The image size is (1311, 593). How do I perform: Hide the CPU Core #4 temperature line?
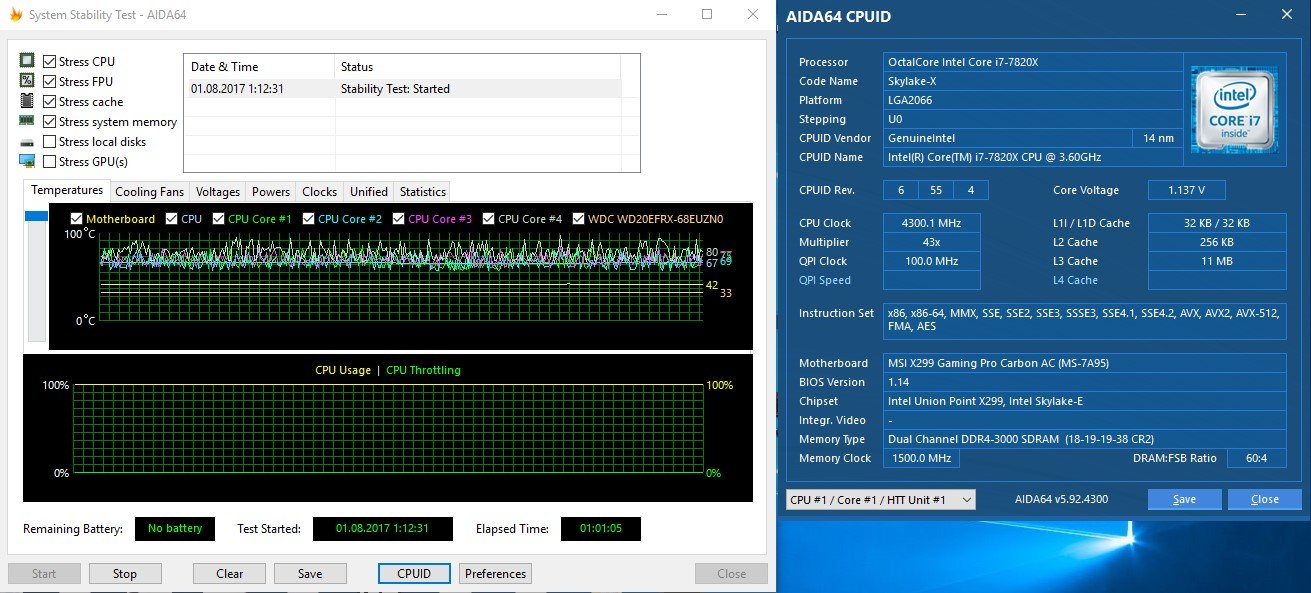[489, 219]
